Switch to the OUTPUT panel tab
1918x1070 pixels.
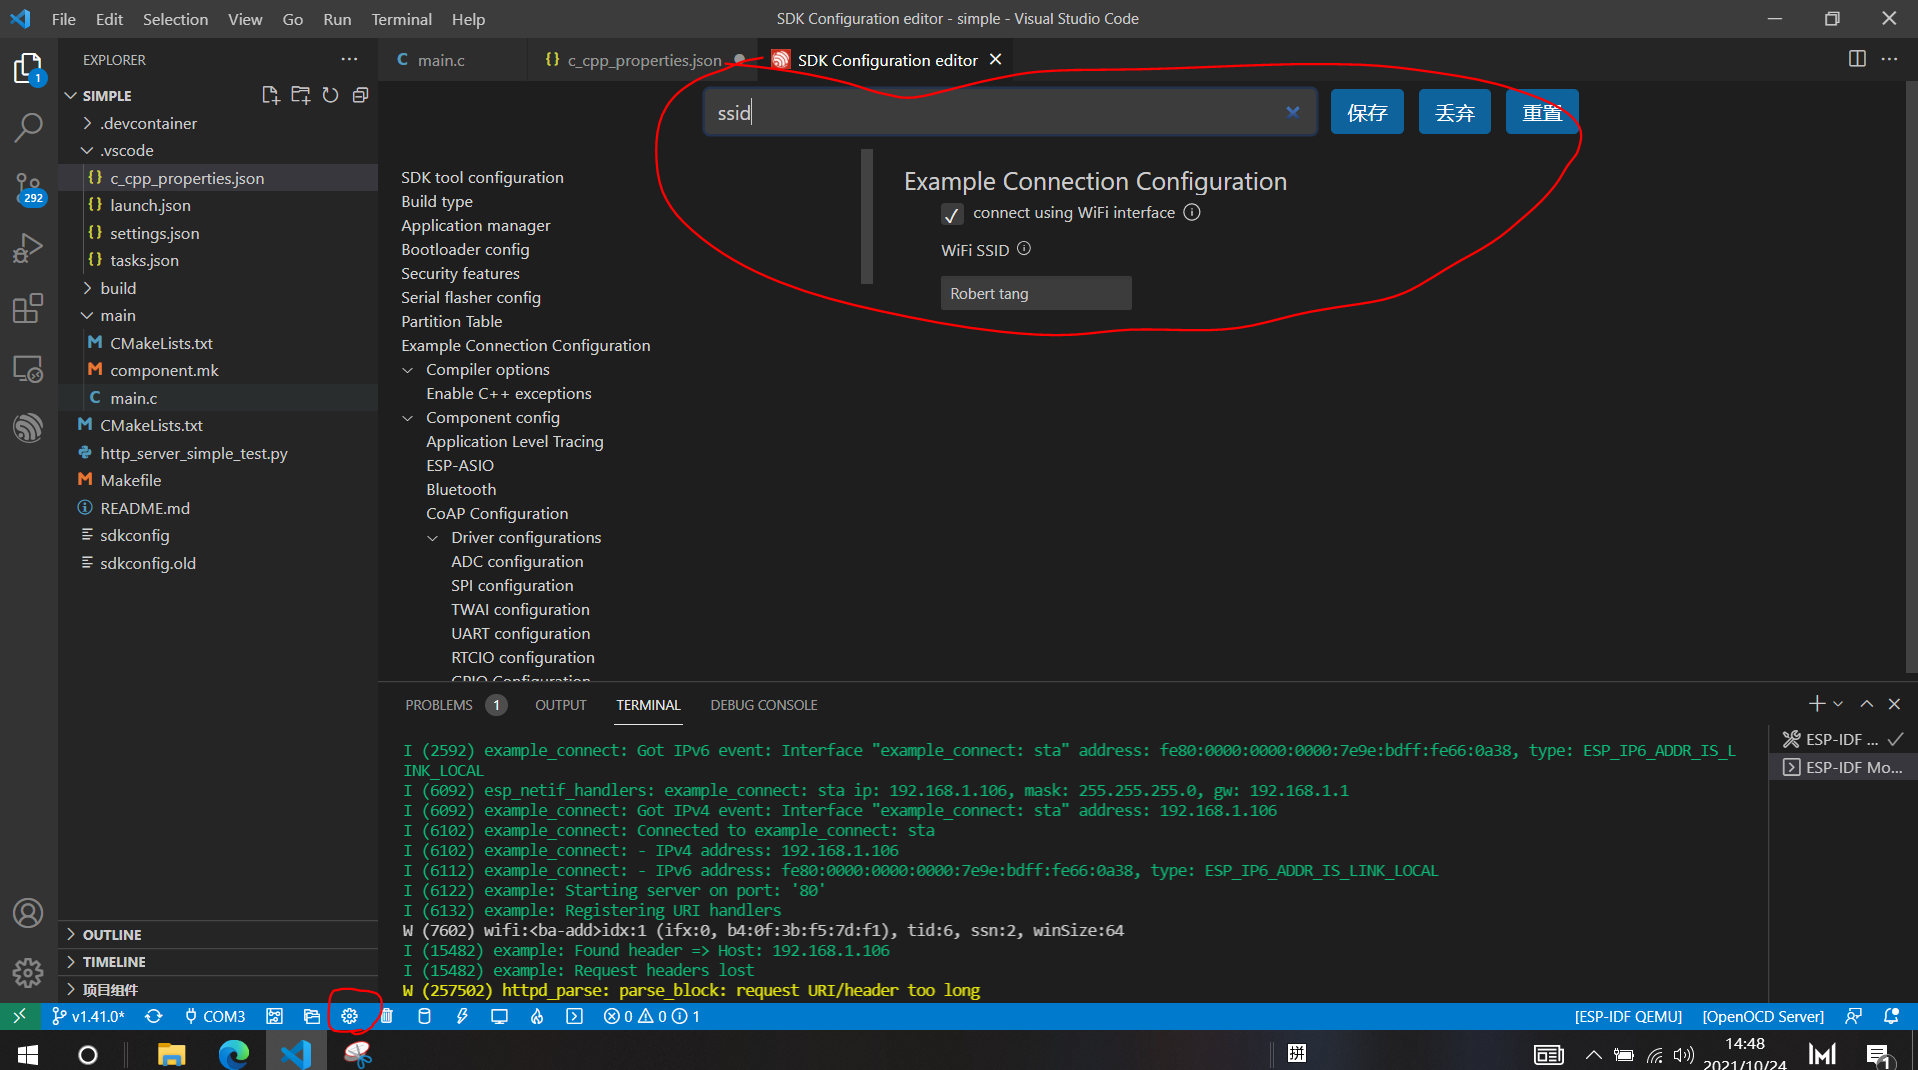pyautogui.click(x=560, y=705)
